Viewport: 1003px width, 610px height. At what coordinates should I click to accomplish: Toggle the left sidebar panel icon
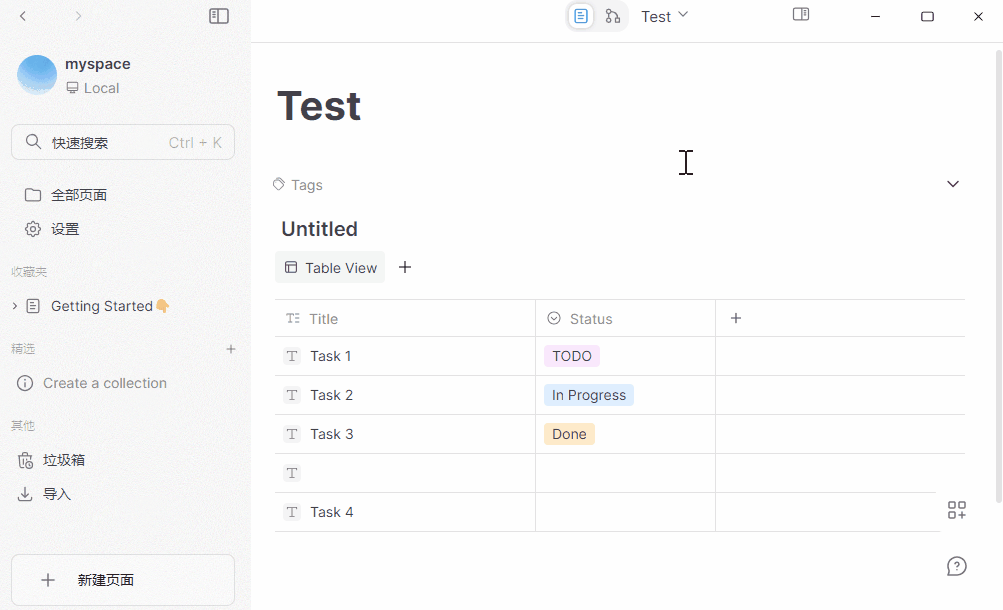pyautogui.click(x=219, y=16)
